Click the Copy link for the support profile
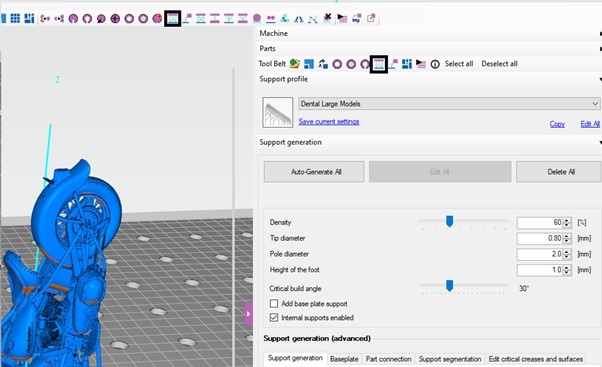The image size is (602, 367). point(557,124)
